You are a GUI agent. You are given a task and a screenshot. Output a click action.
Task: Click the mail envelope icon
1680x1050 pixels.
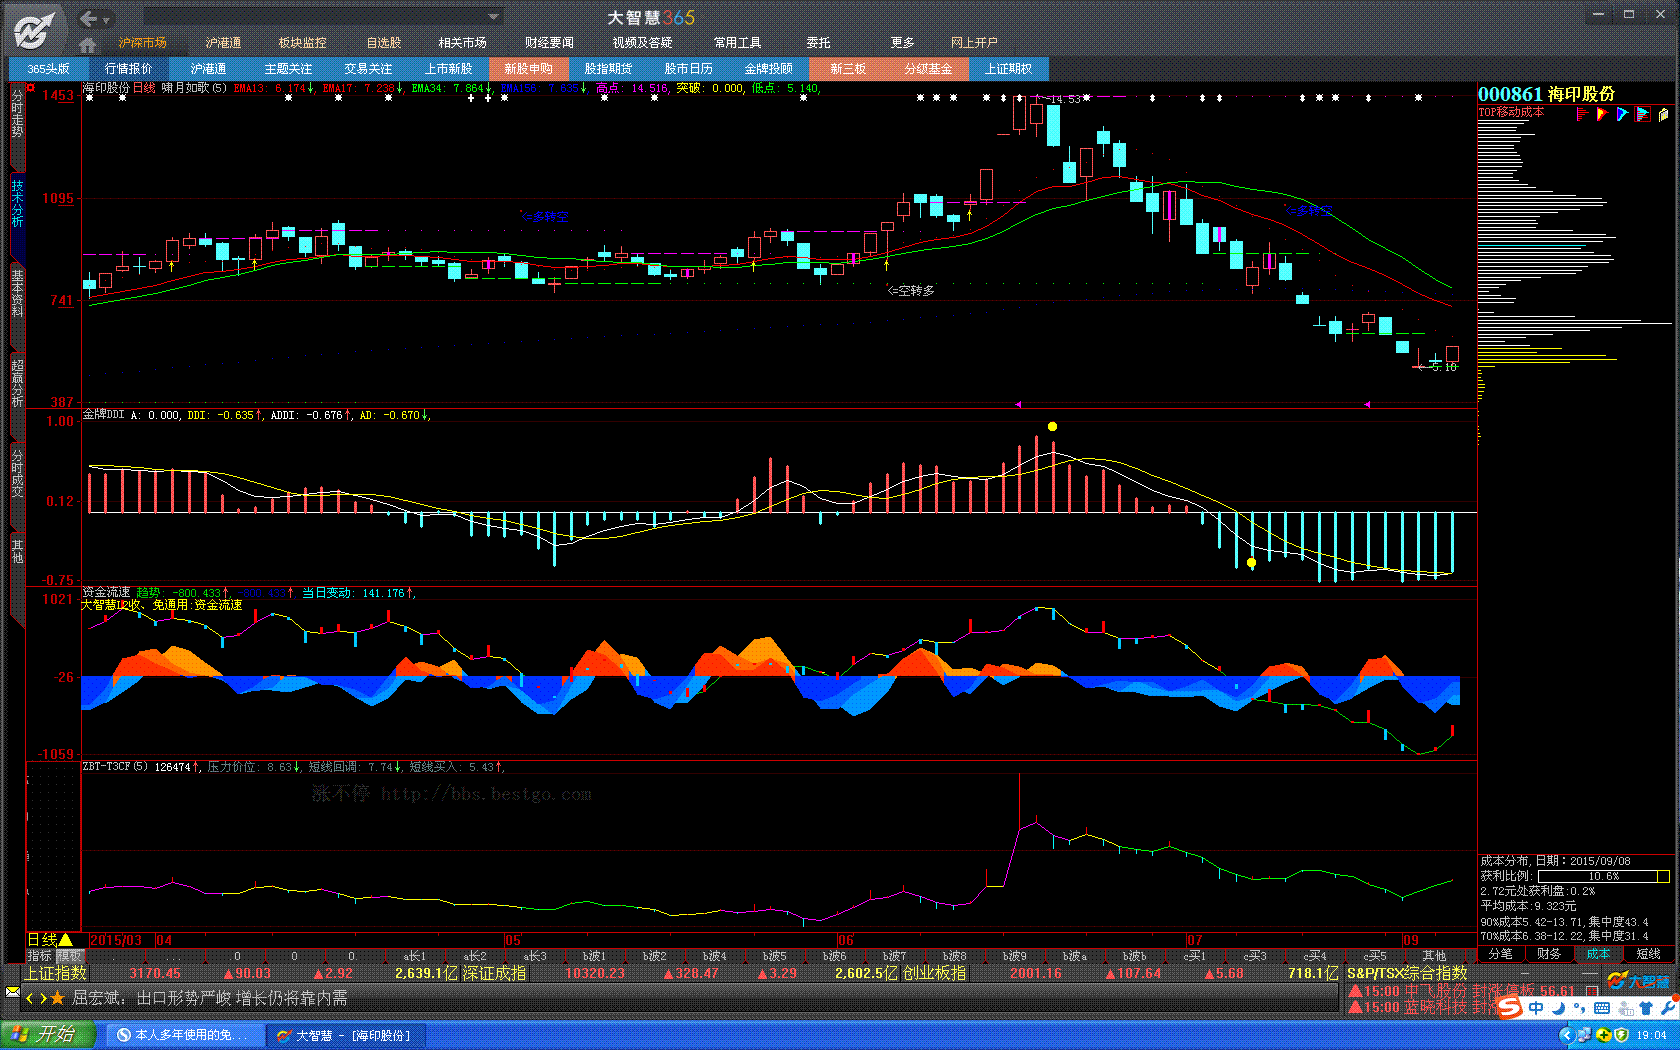coord(12,992)
